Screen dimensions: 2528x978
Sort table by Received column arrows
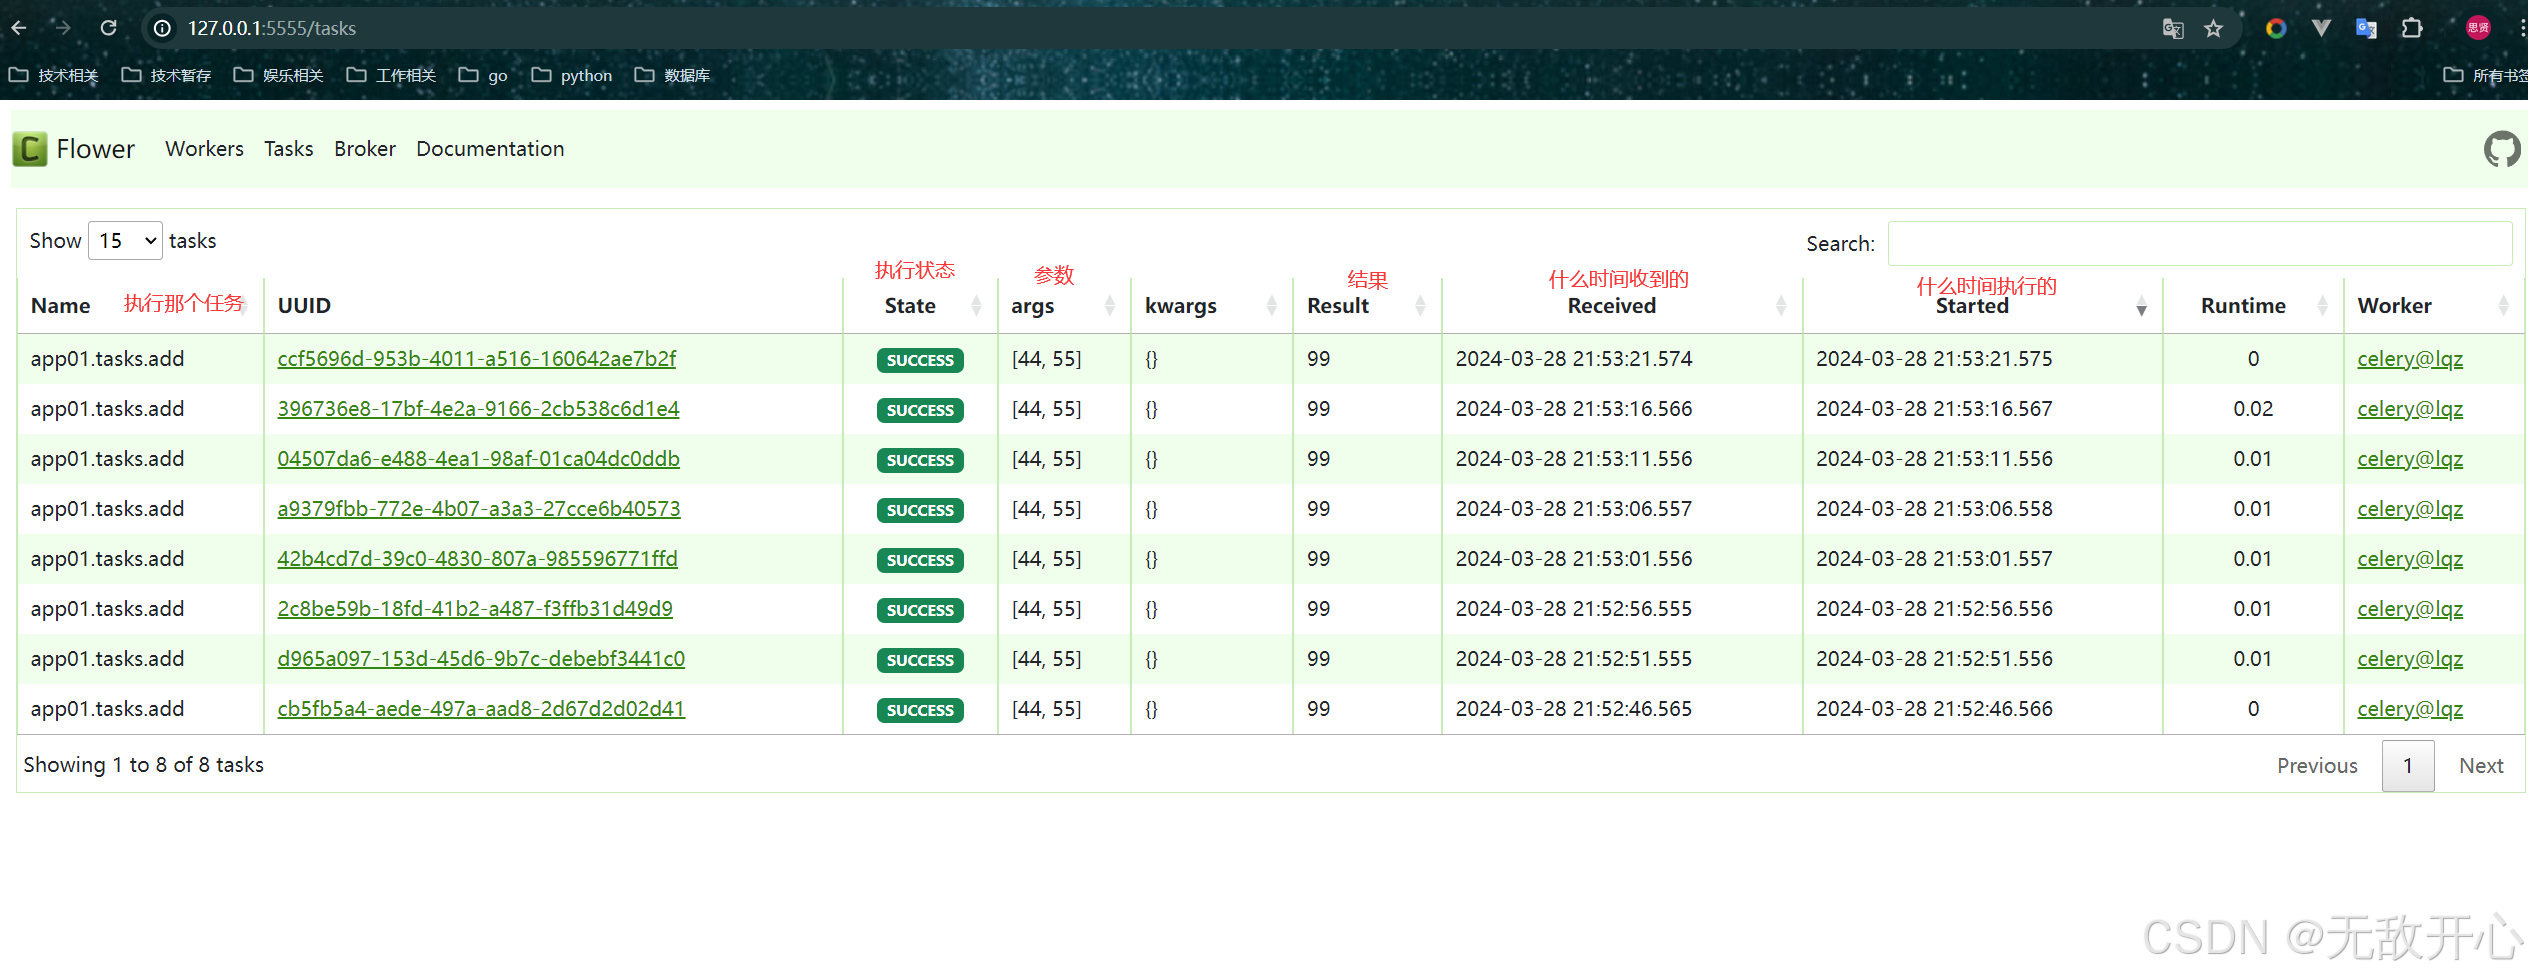1780,306
